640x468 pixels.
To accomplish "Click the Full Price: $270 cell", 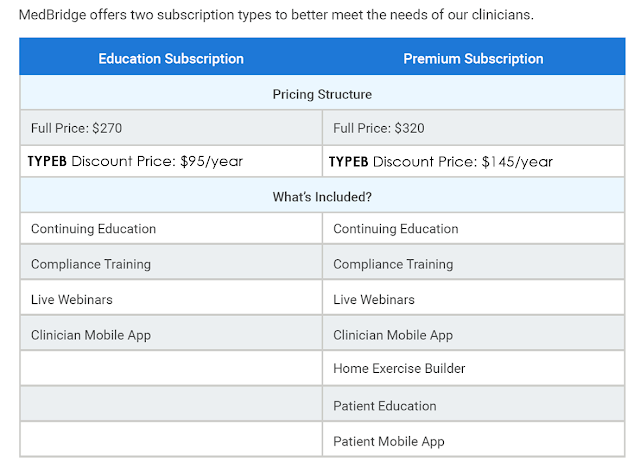I will coord(77,128).
